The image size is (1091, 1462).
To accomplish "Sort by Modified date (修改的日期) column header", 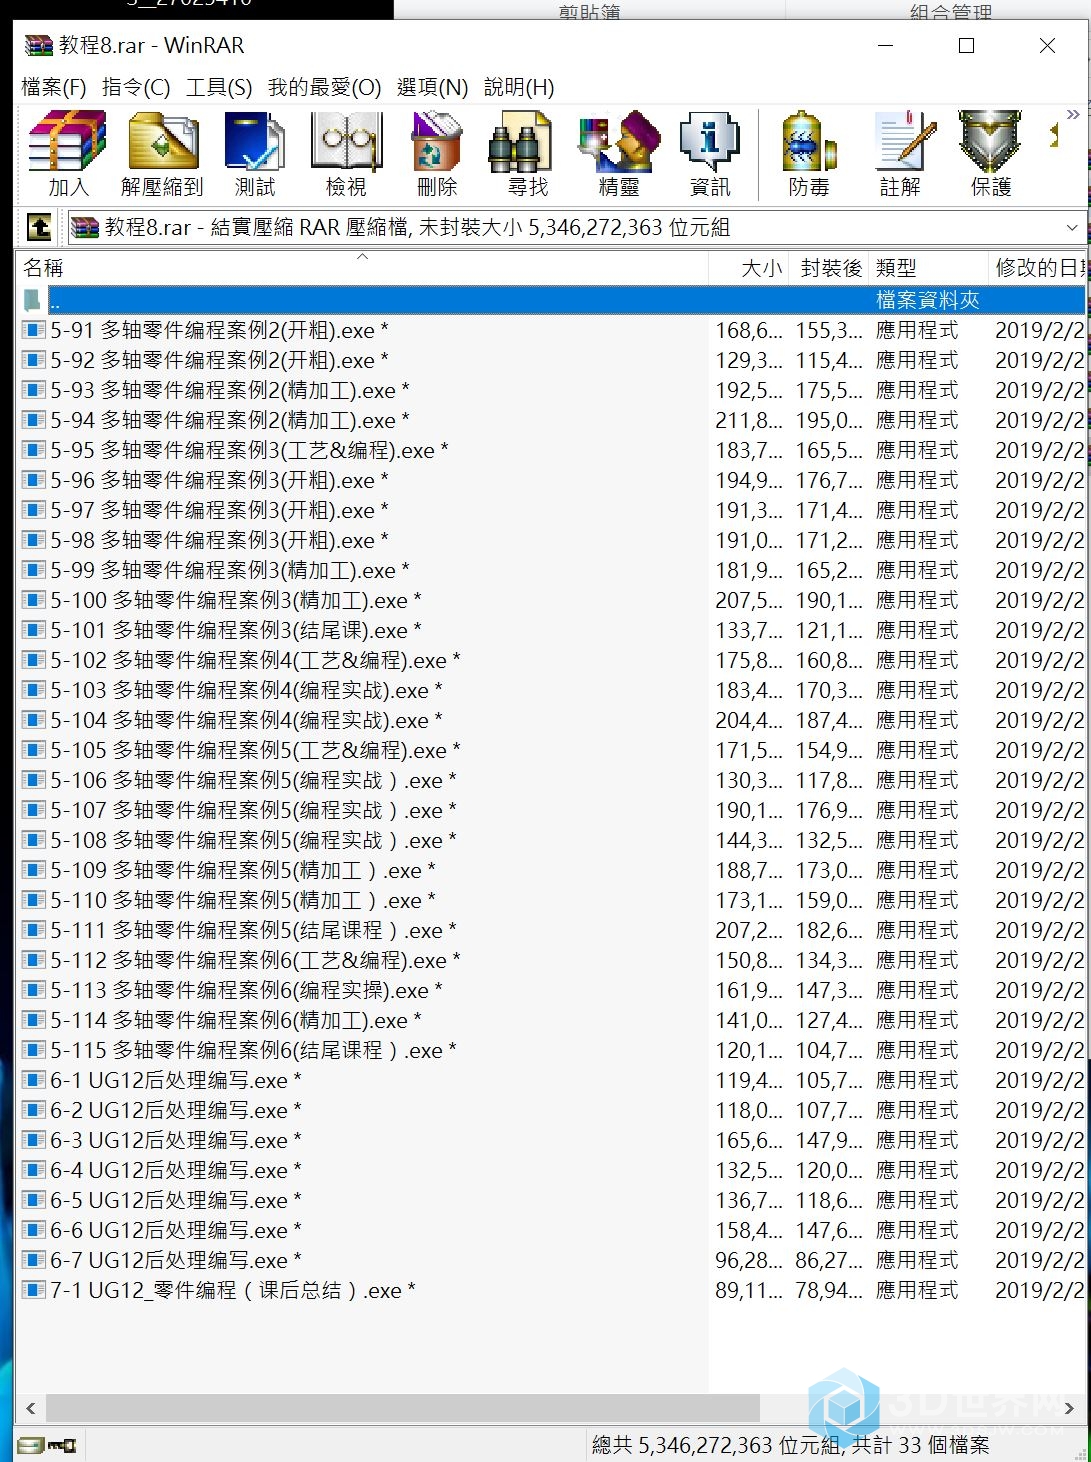I will click(1038, 268).
